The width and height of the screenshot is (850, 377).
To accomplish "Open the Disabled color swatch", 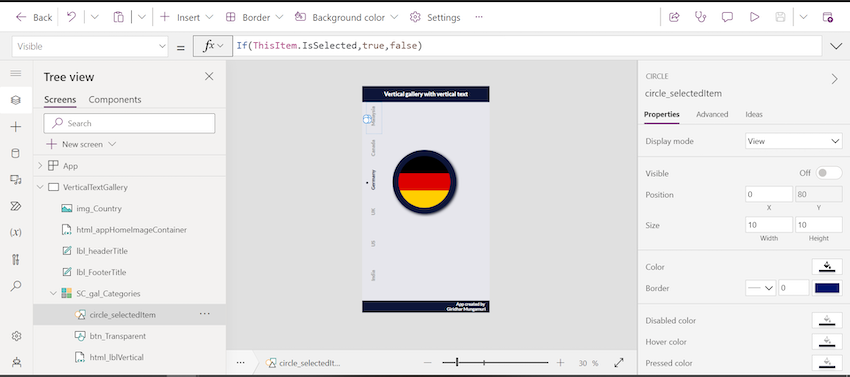I will click(827, 321).
